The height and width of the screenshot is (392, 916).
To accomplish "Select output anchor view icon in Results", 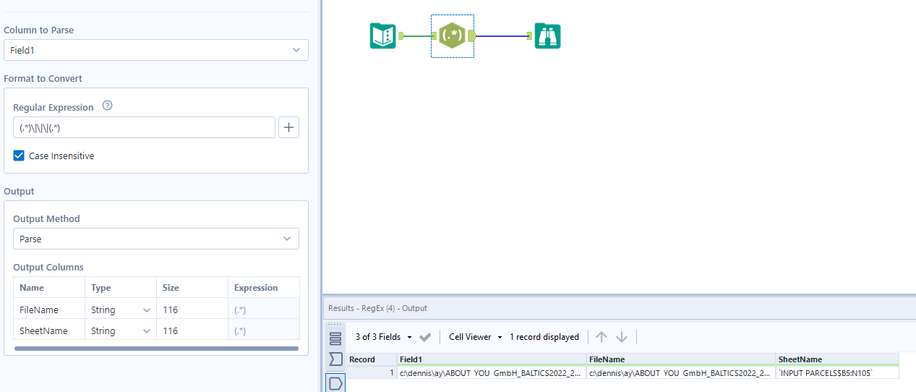I will point(335,383).
